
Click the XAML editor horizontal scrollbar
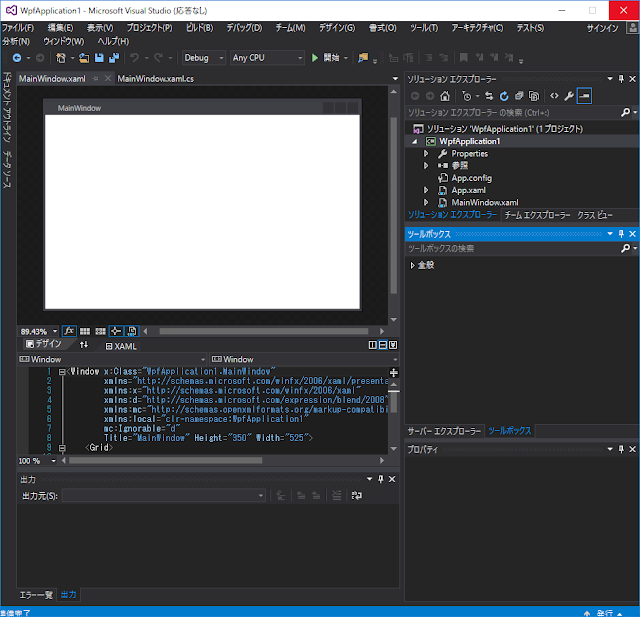coord(165,461)
